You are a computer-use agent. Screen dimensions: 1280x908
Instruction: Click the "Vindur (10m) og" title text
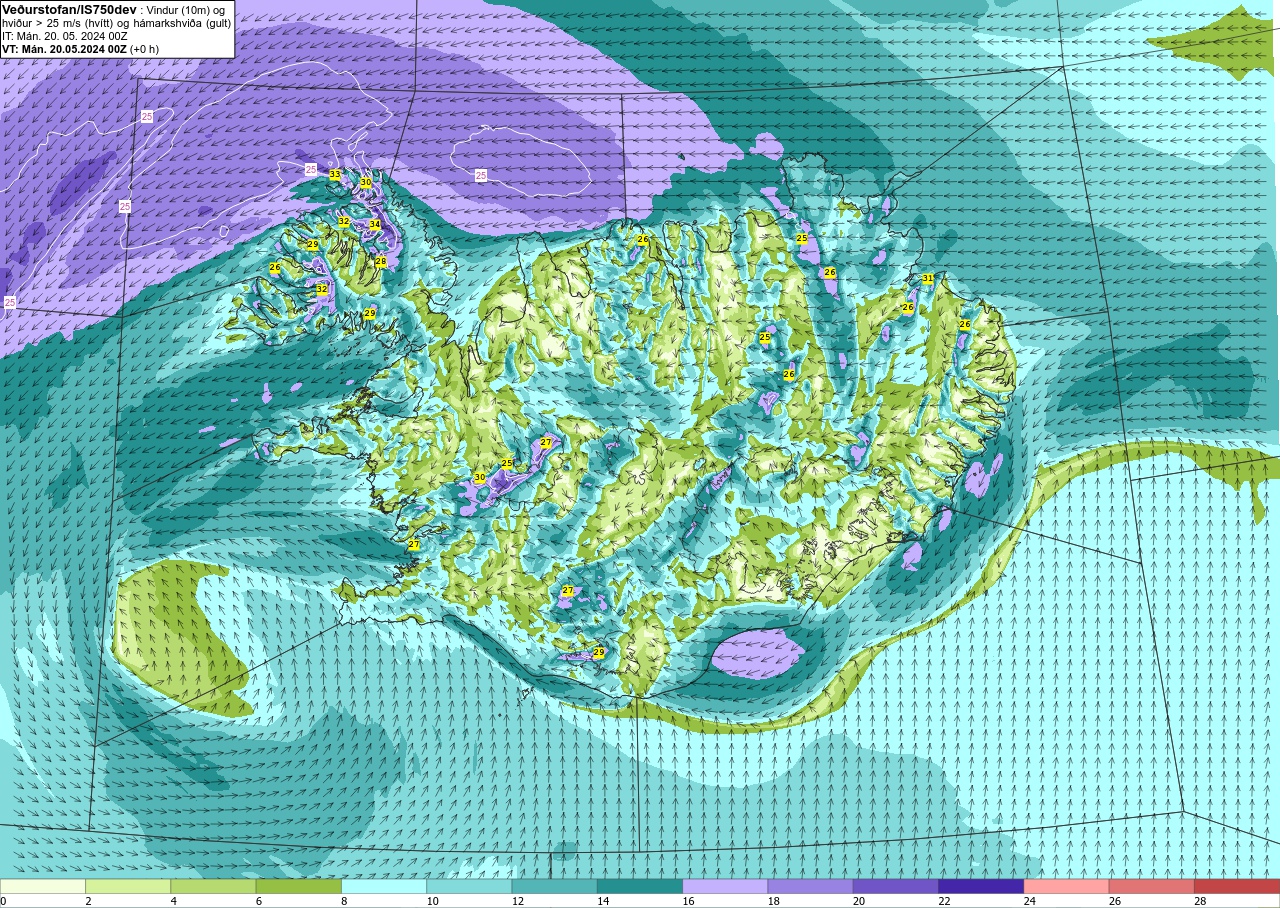(185, 10)
